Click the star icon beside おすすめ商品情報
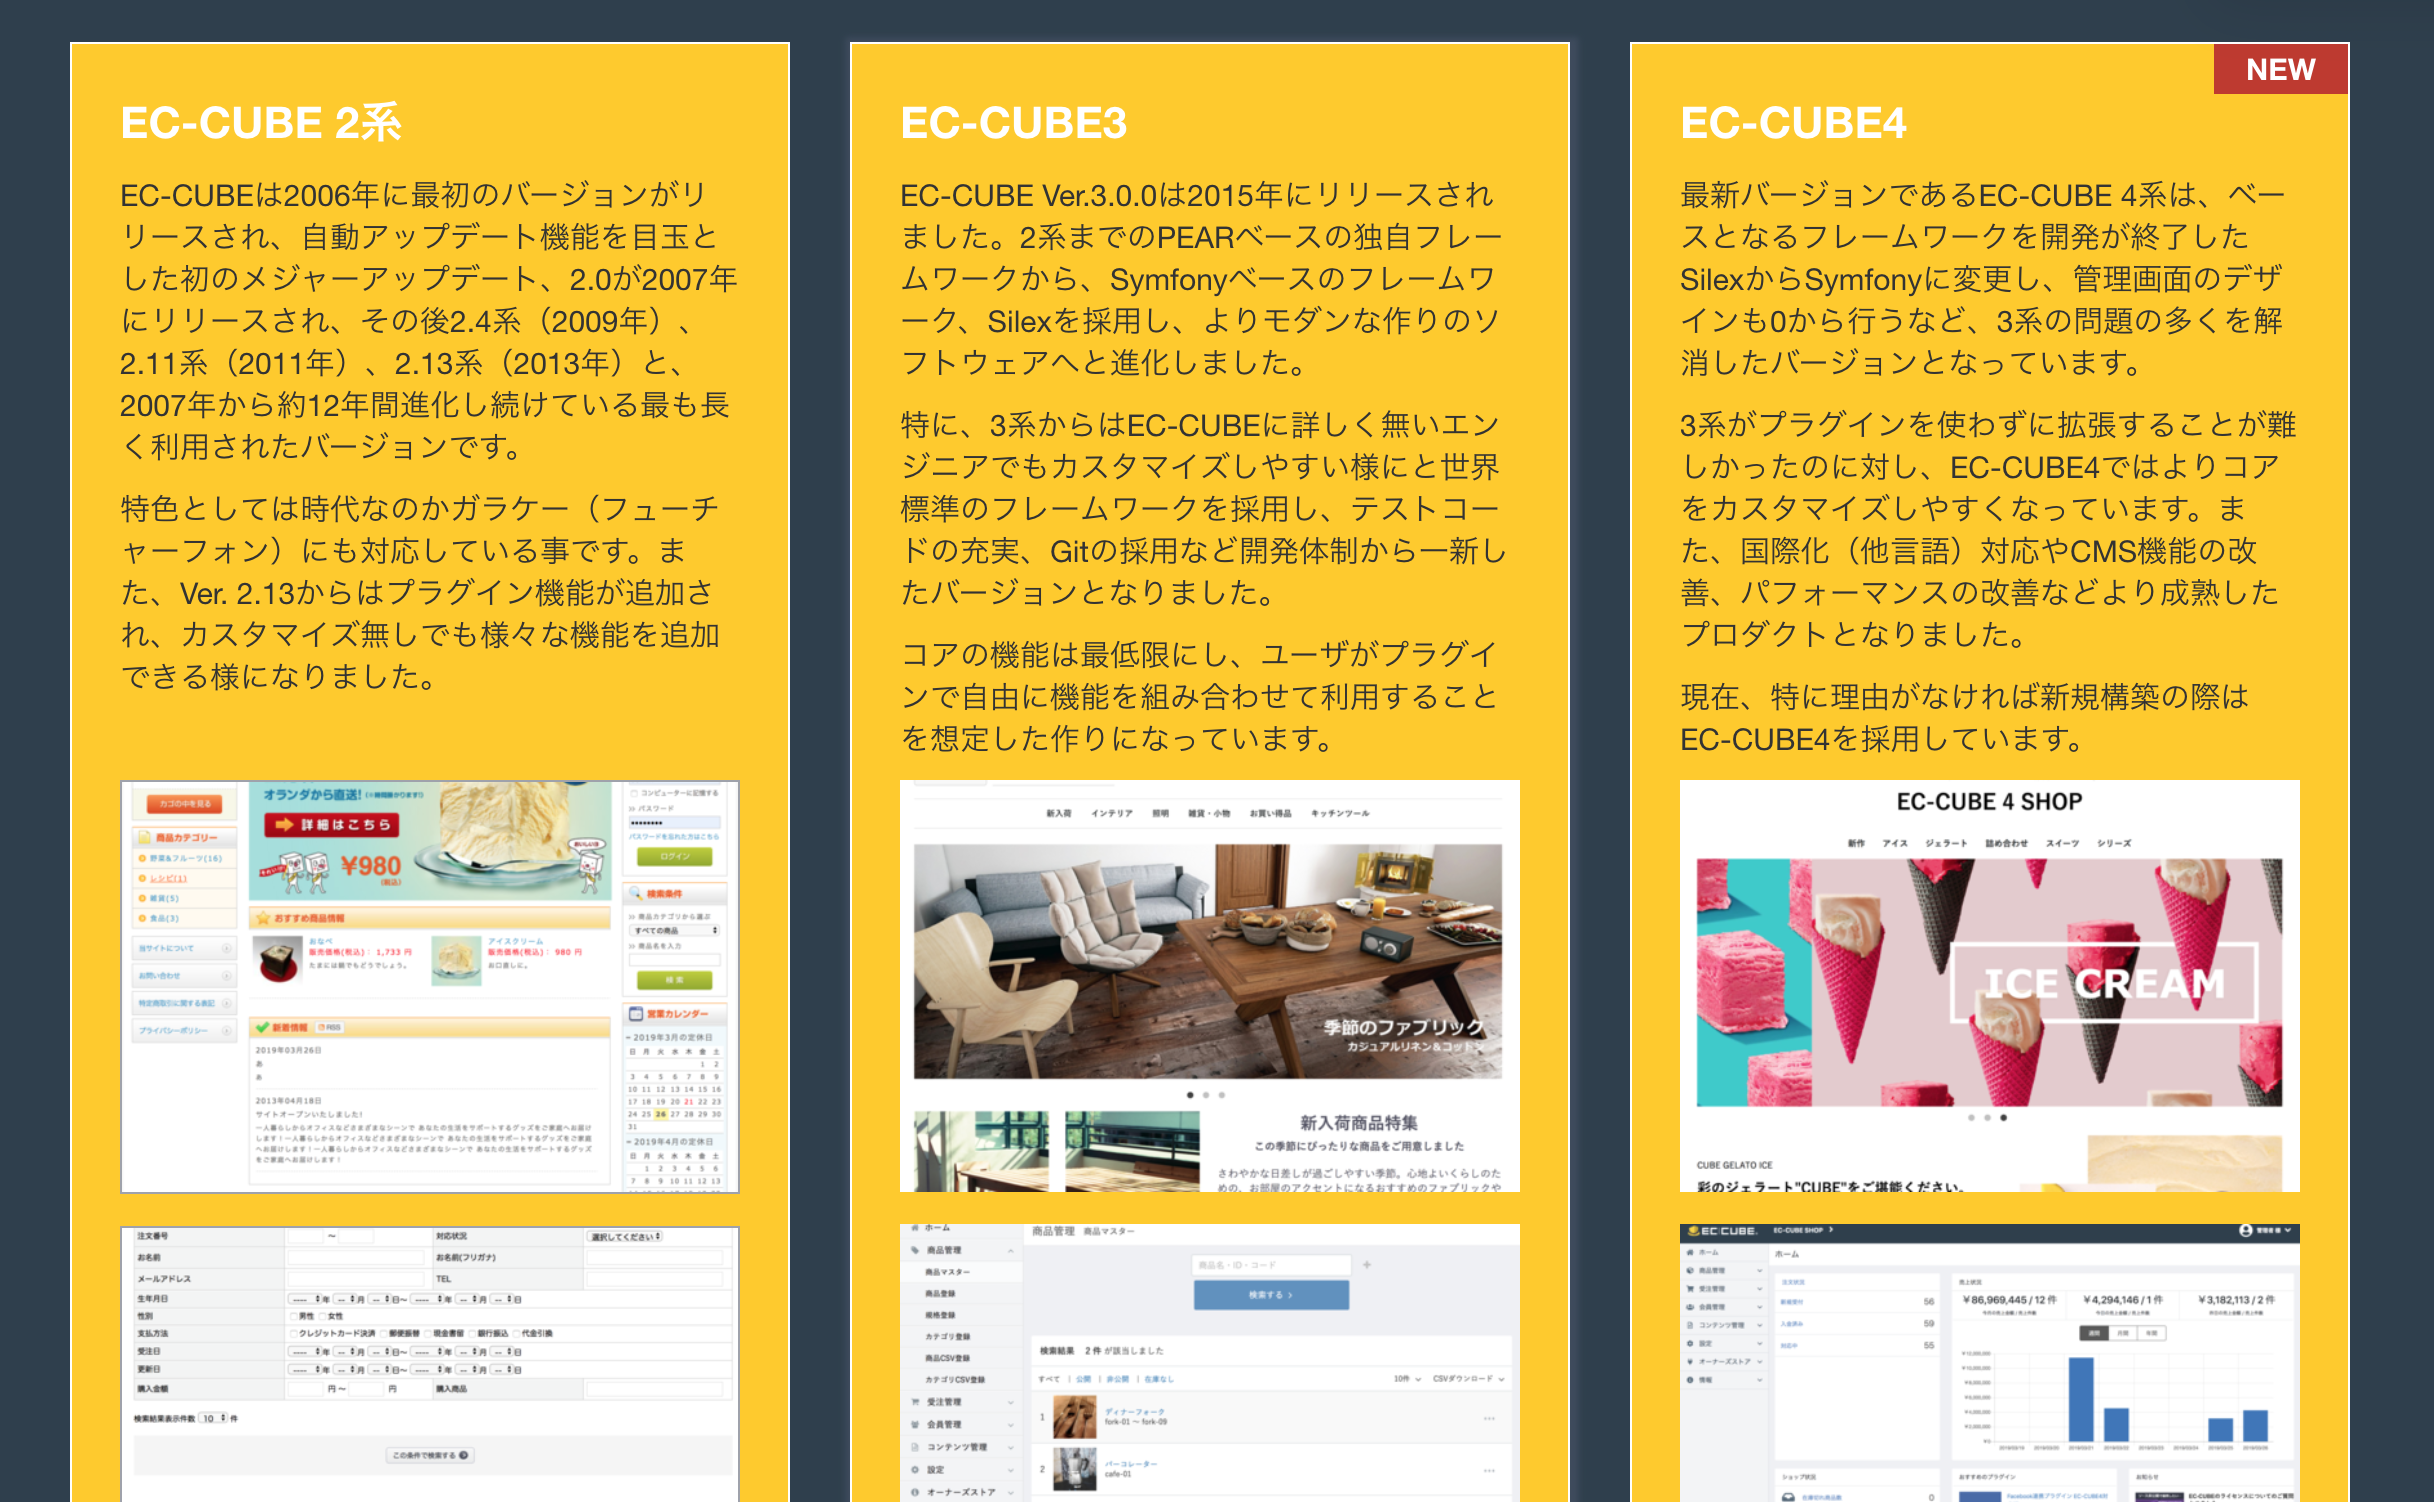The height and width of the screenshot is (1502, 2434). 263,918
